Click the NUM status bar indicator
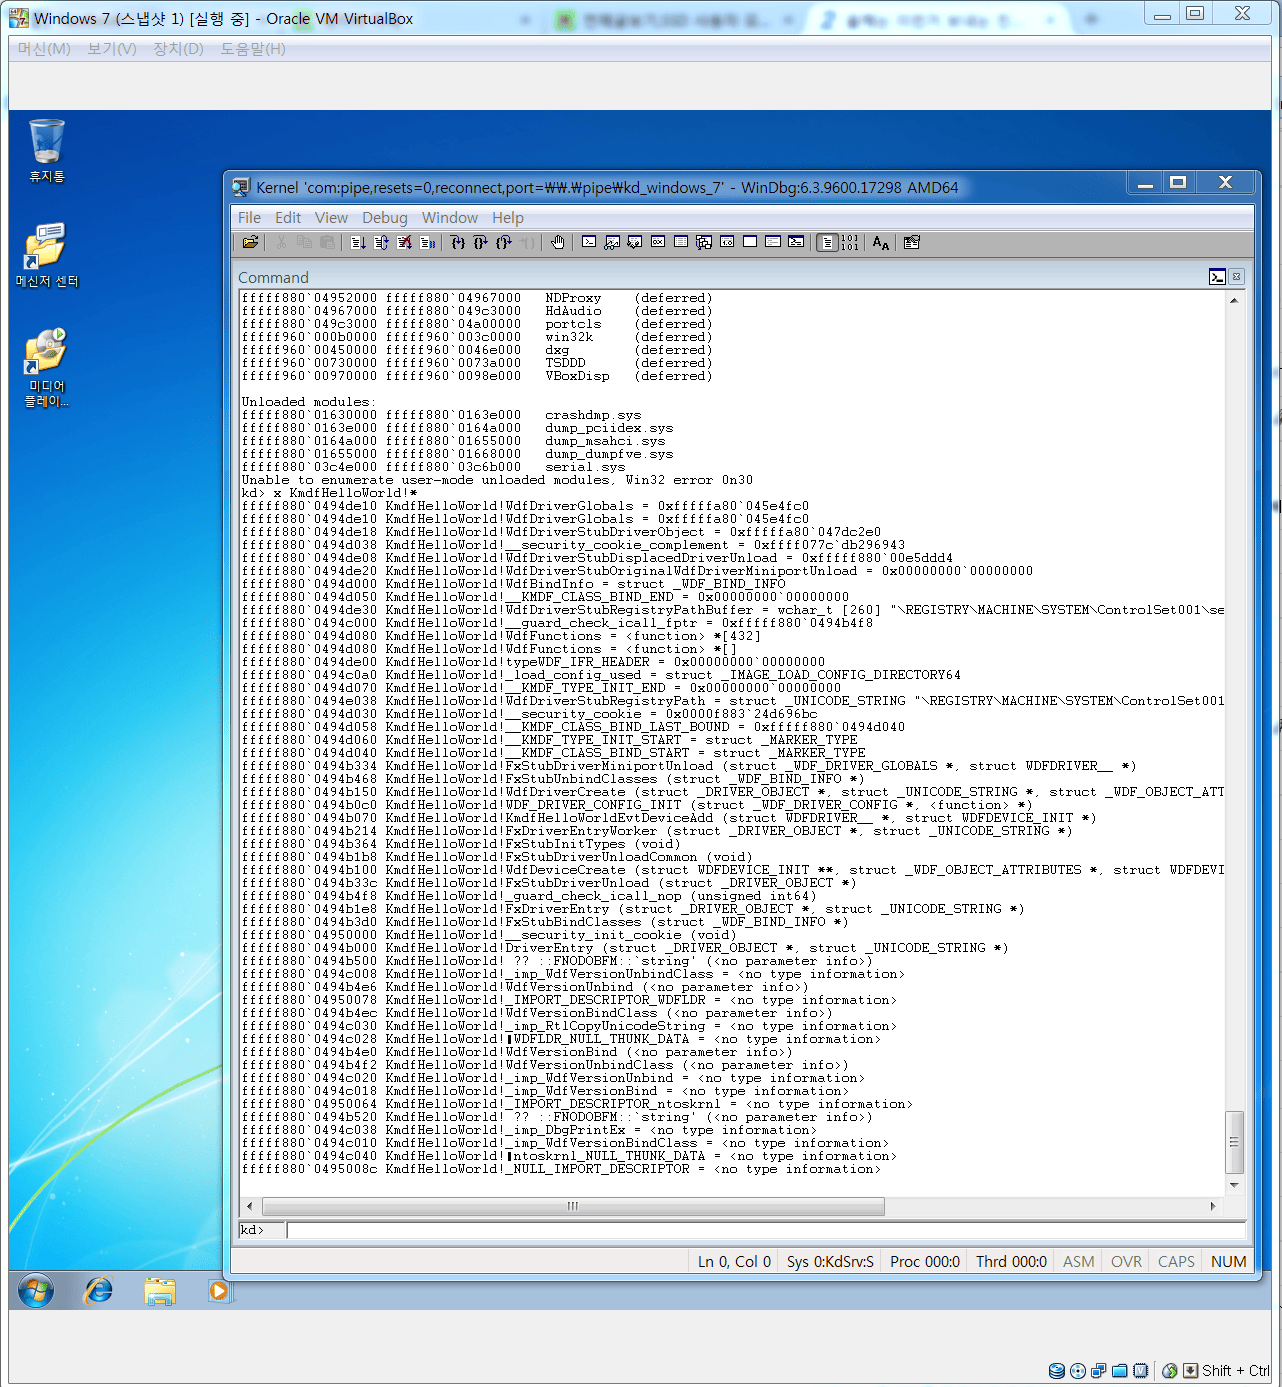 [1228, 1261]
